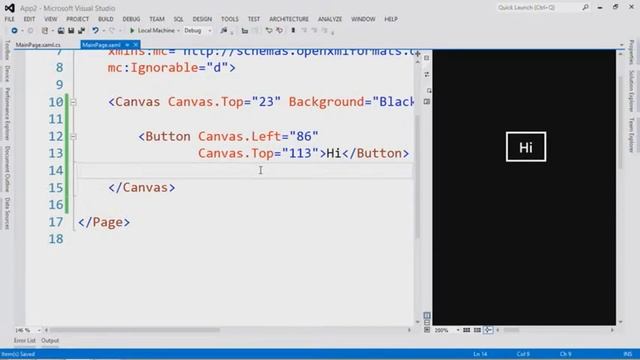This screenshot has width=640, height=360.
Task: Select the Hi button in the designer
Action: tap(526, 147)
